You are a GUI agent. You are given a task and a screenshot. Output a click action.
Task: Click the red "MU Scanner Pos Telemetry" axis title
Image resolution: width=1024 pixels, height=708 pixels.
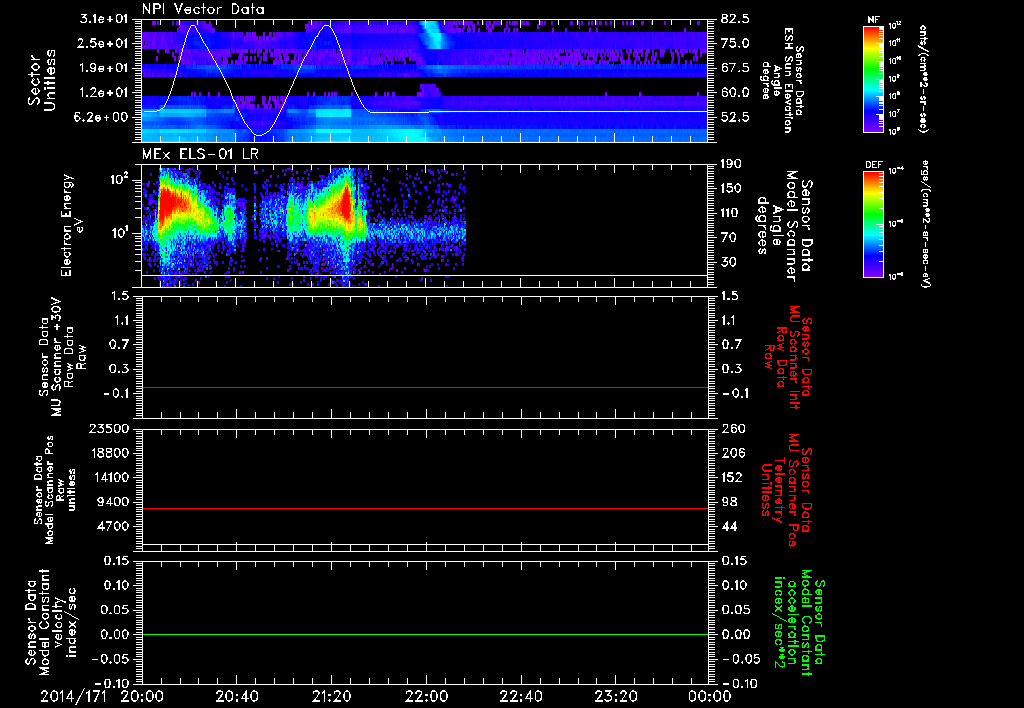(x=786, y=490)
